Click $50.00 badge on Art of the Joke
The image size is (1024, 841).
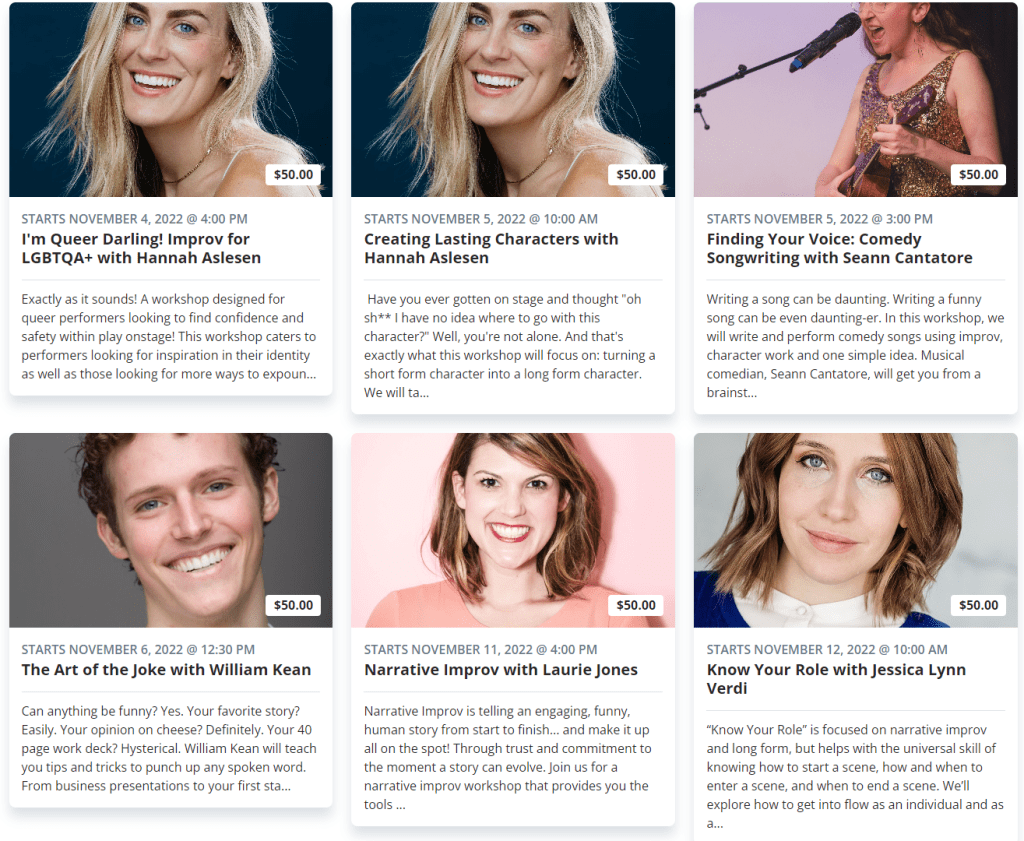293,605
